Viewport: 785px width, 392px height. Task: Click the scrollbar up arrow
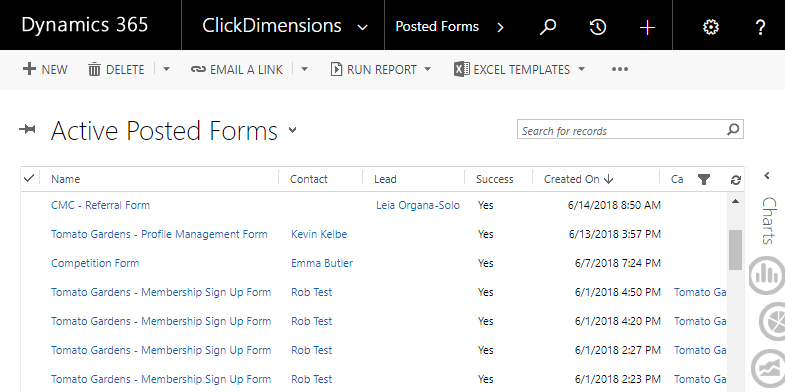coord(735,202)
